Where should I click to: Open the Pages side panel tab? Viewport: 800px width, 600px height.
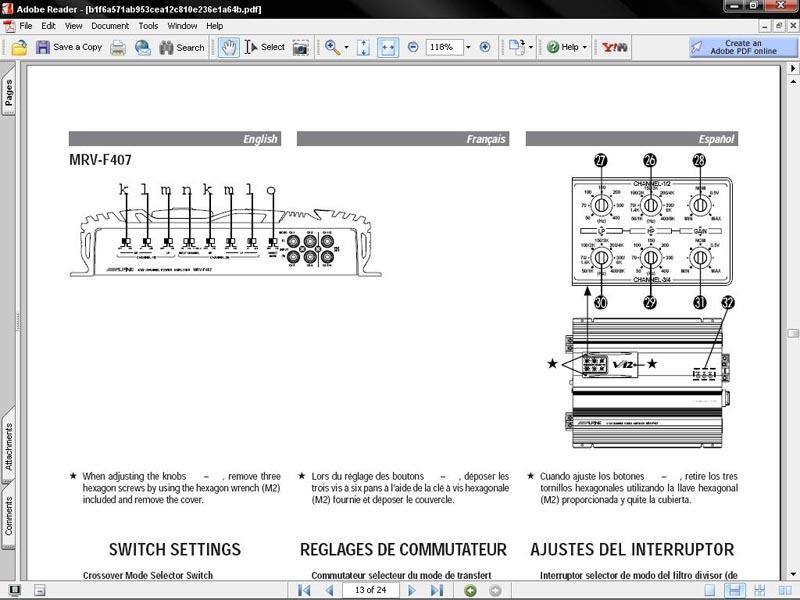pos(9,92)
